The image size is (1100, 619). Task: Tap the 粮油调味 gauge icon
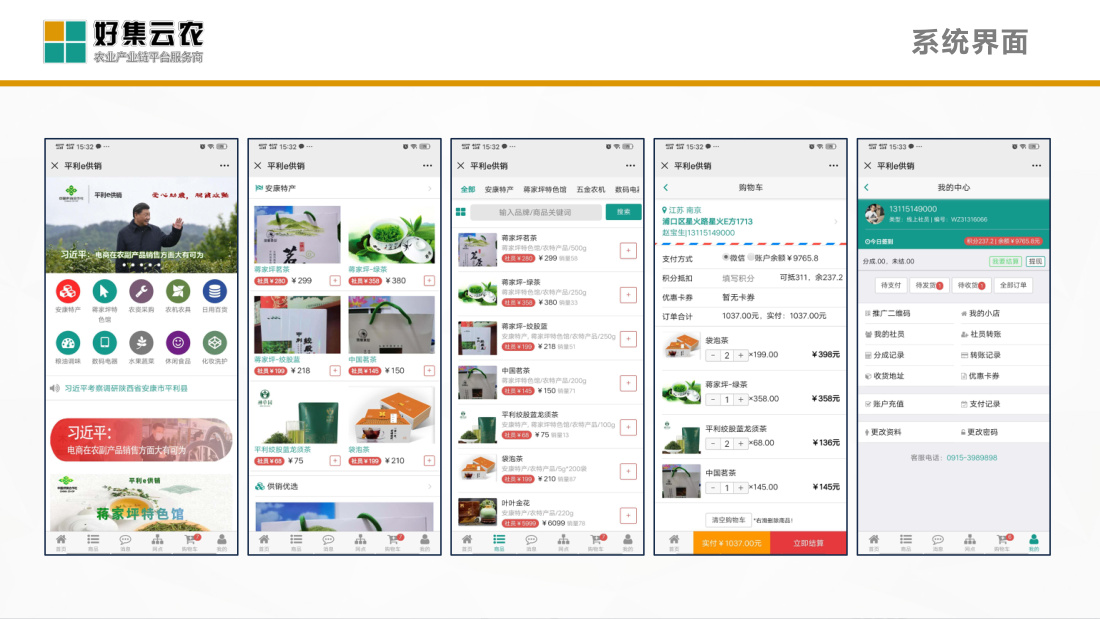point(68,343)
